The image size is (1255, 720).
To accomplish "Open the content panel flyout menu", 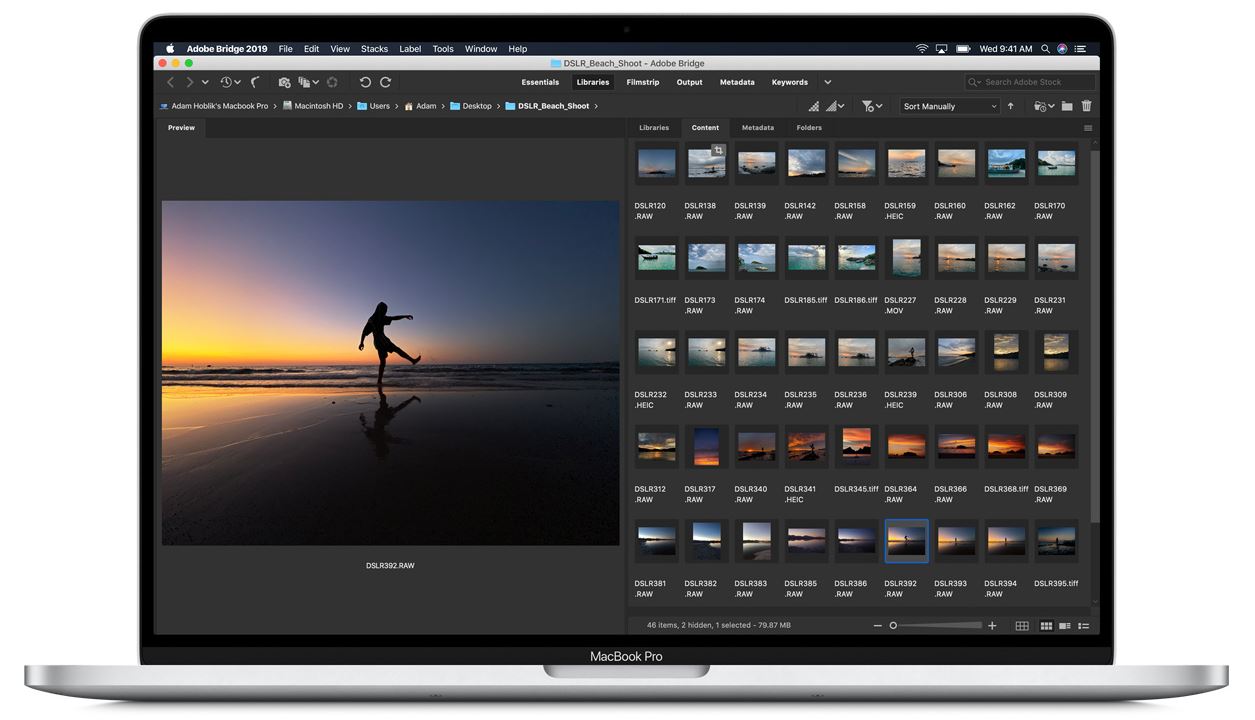I will click(x=1088, y=128).
